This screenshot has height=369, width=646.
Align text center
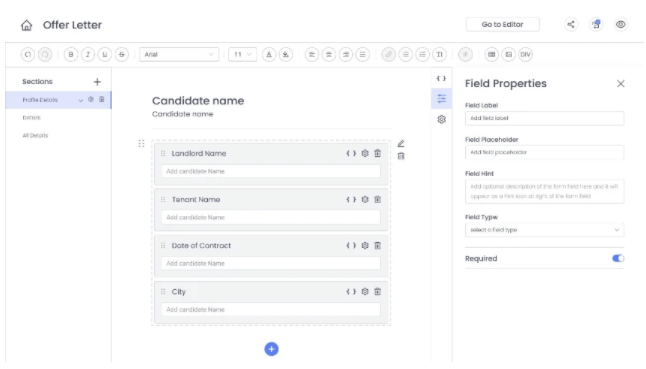[x=329, y=54]
